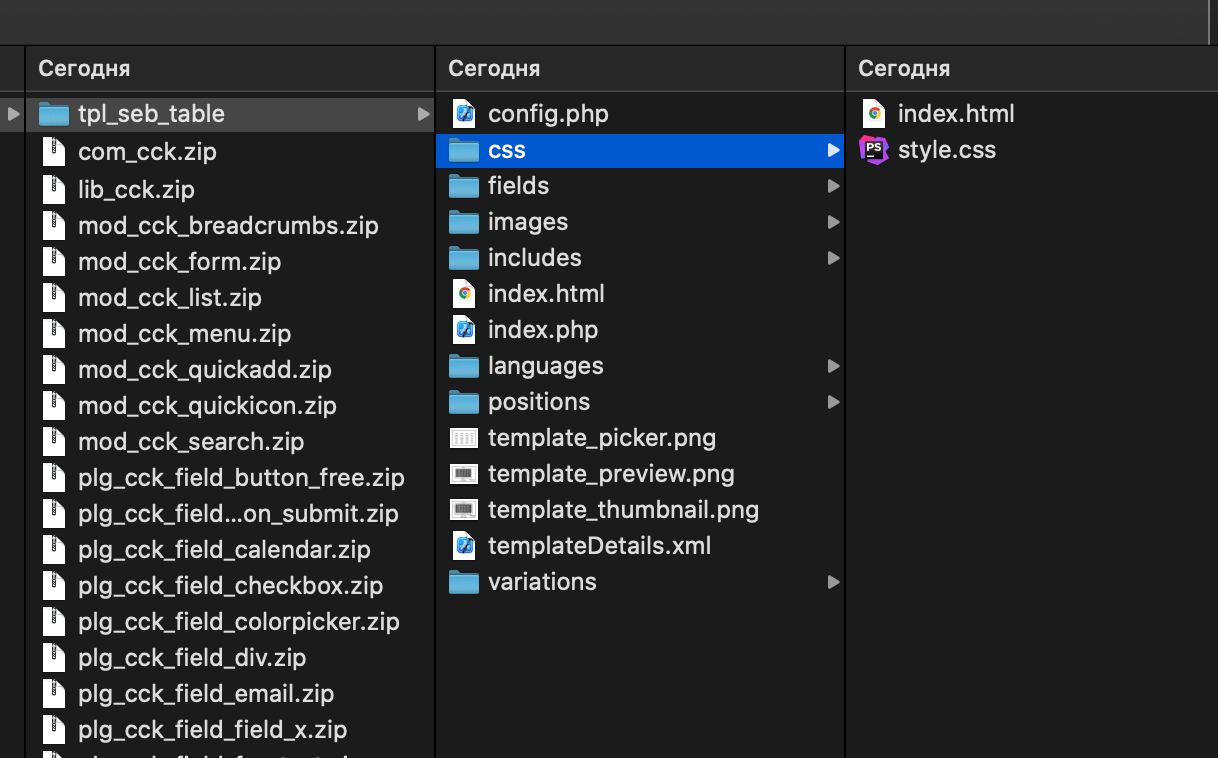Expand the languages folder chevron
Screen dimensions: 1218x758
pyautogui.click(x=833, y=366)
